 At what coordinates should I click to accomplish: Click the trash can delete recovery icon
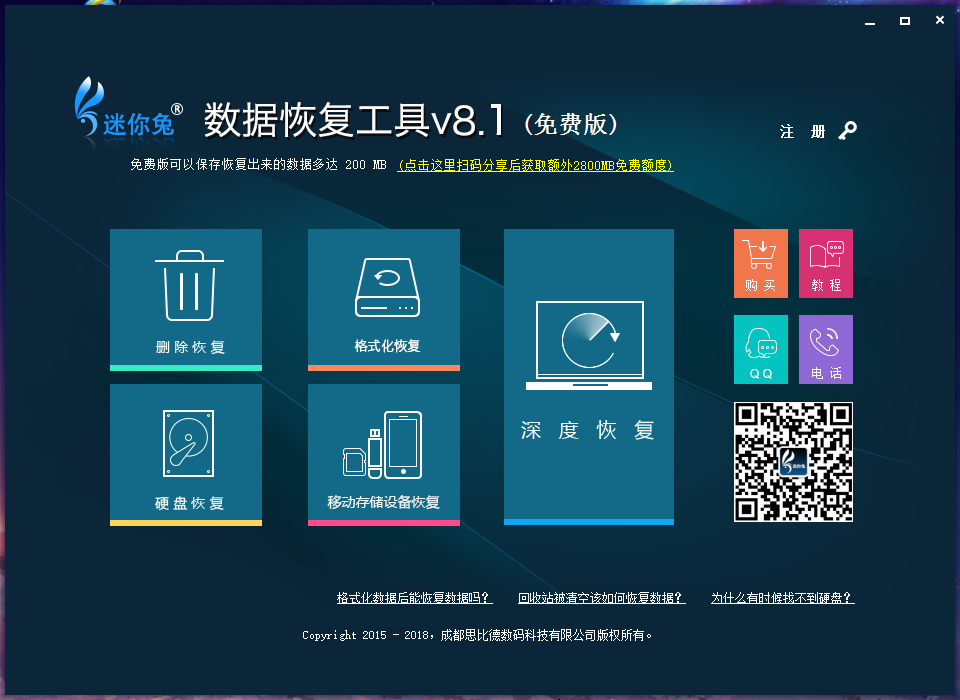pos(189,286)
